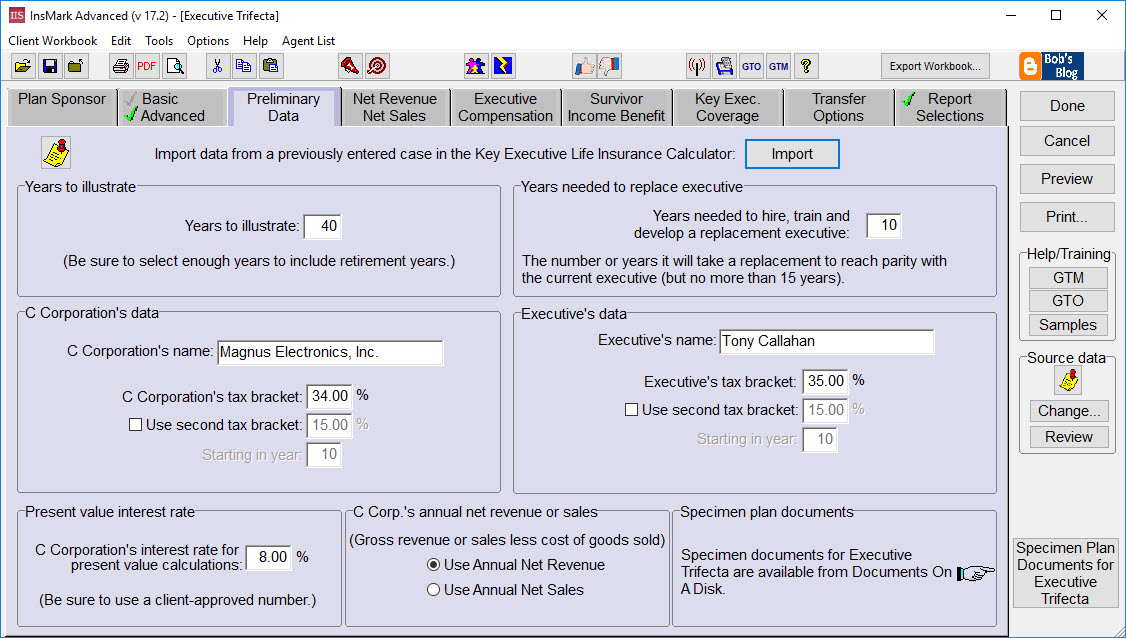Export the report as PDF

click(145, 65)
